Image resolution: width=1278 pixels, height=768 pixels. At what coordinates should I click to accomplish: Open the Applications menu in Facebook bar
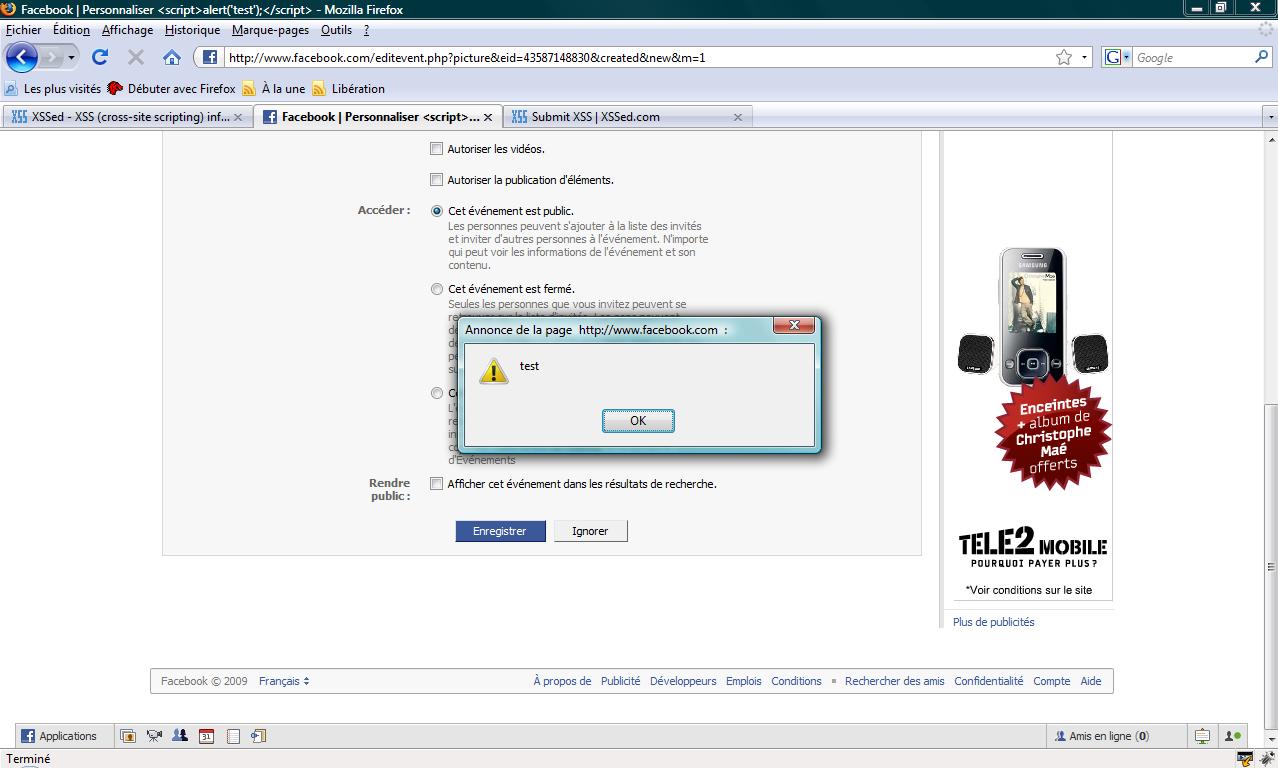point(59,736)
